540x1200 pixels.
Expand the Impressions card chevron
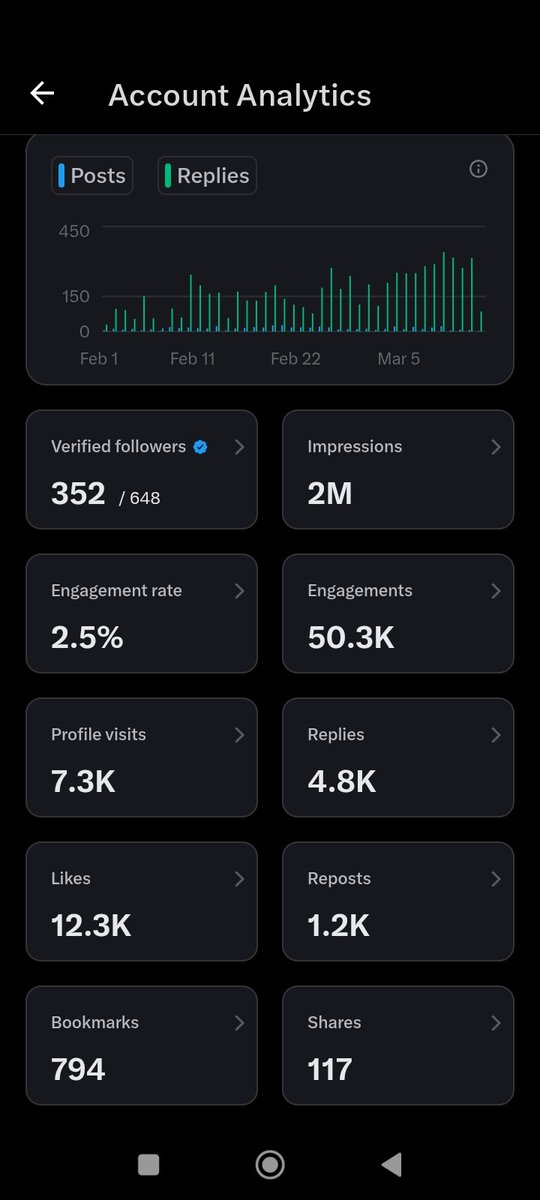495,447
